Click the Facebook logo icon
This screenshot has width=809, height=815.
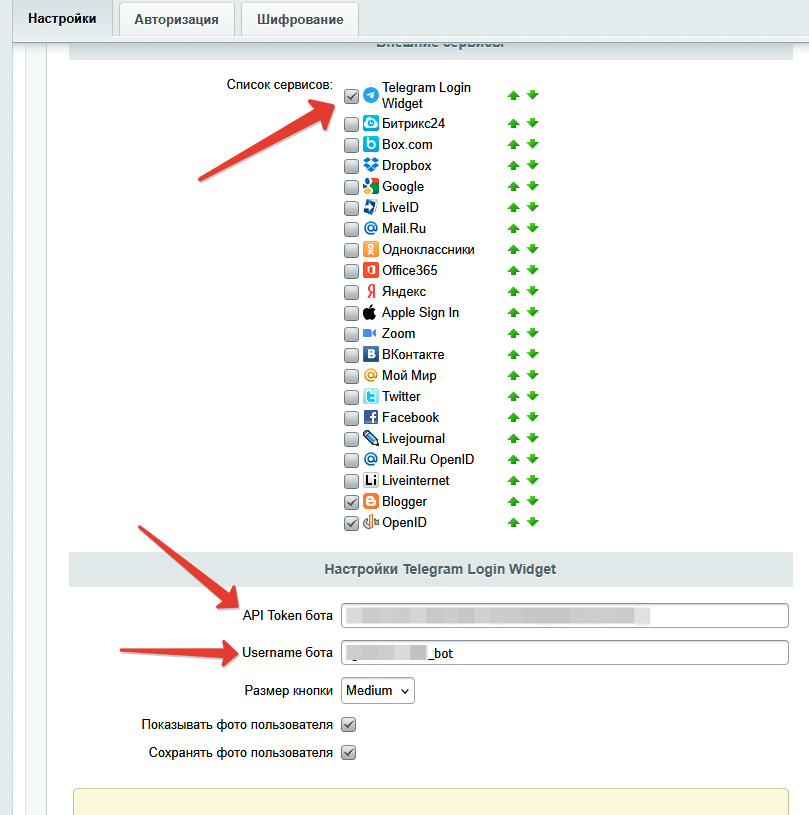[x=371, y=417]
